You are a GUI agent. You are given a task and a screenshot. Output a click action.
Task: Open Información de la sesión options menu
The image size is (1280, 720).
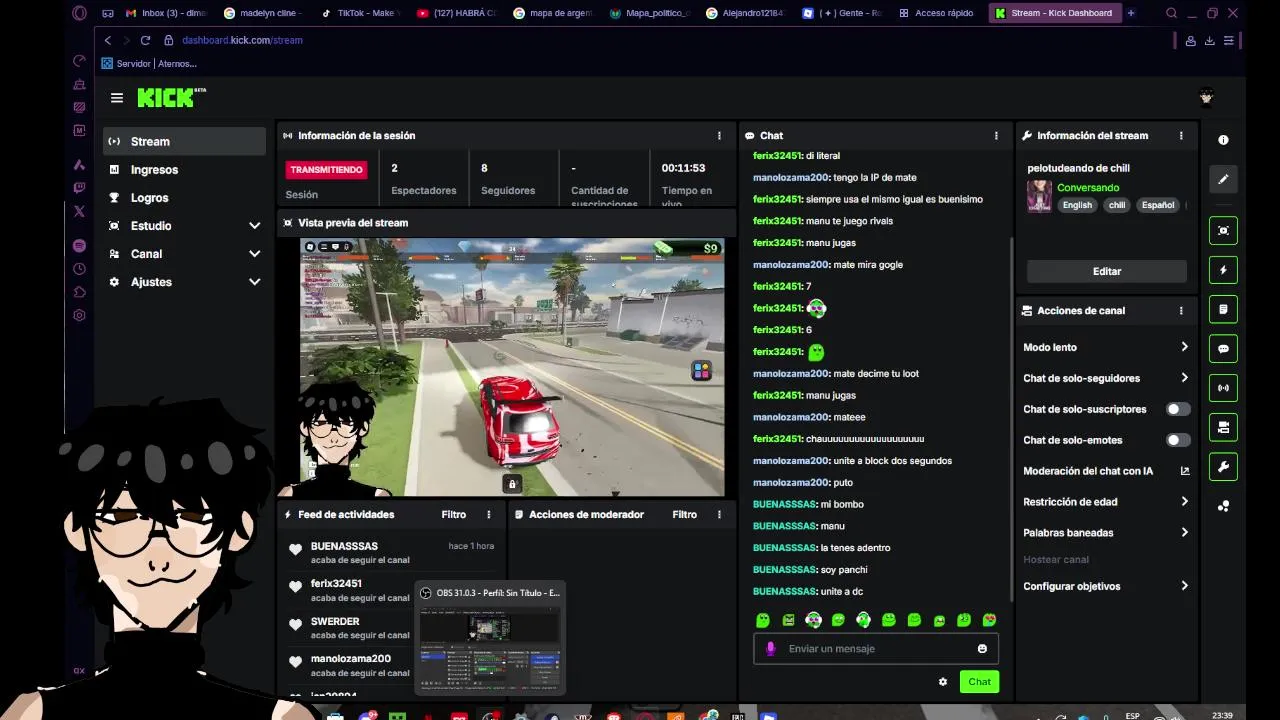[x=718, y=136]
